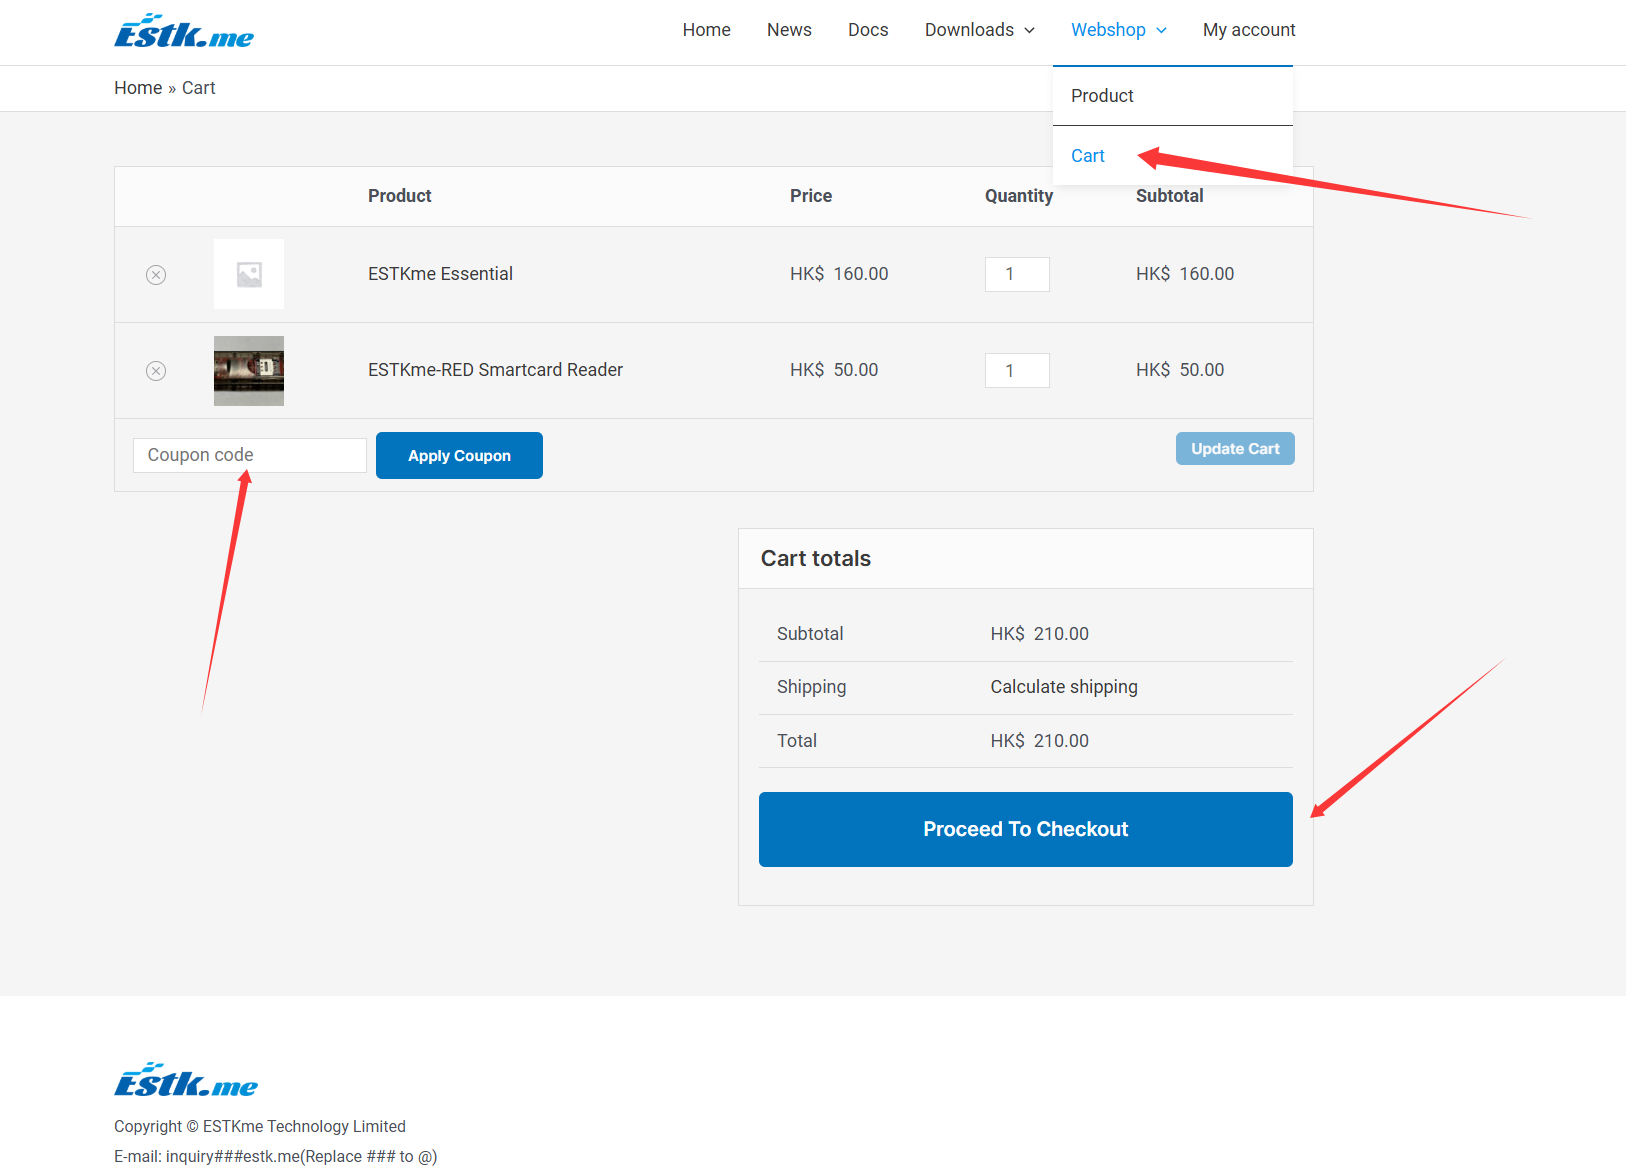Image resolution: width=1626 pixels, height=1168 pixels.
Task: Click quantity field for ESTKme Essential
Action: tap(1017, 274)
